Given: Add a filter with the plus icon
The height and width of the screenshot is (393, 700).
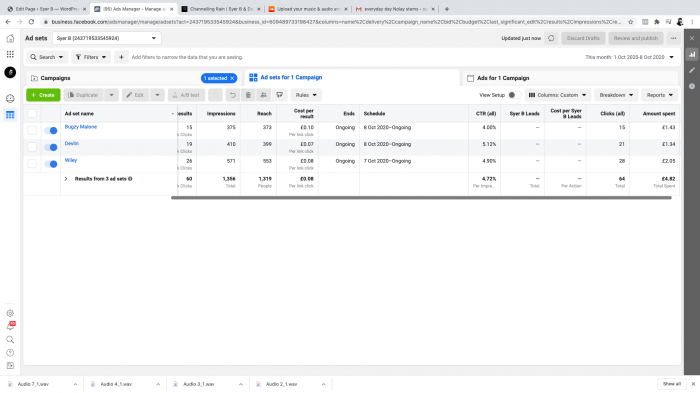Looking at the screenshot, I should coord(121,57).
